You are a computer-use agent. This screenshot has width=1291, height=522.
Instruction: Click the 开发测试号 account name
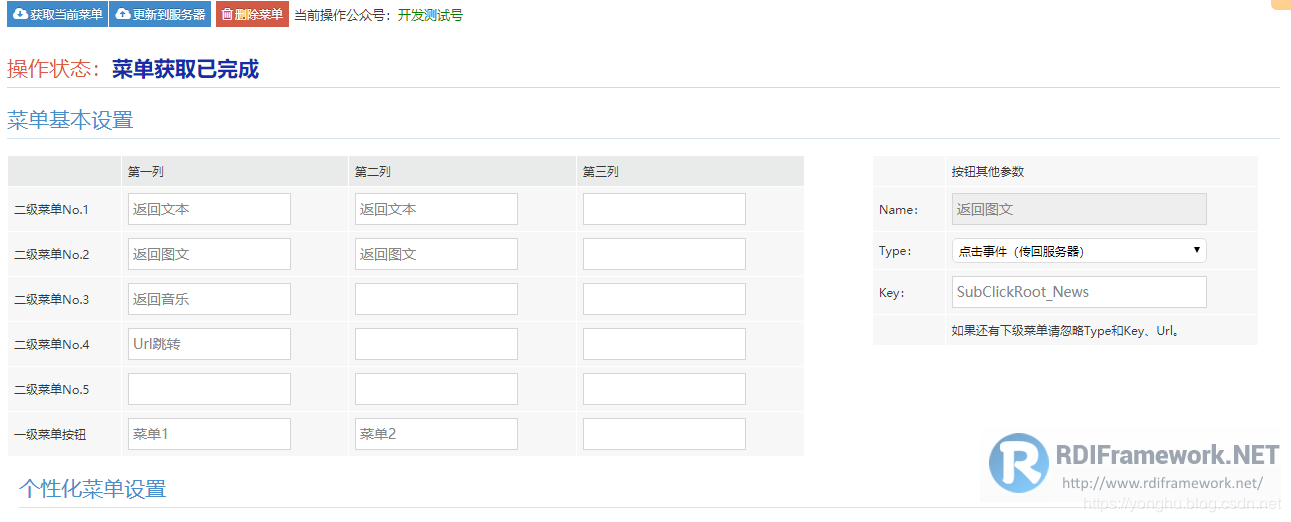pos(430,15)
